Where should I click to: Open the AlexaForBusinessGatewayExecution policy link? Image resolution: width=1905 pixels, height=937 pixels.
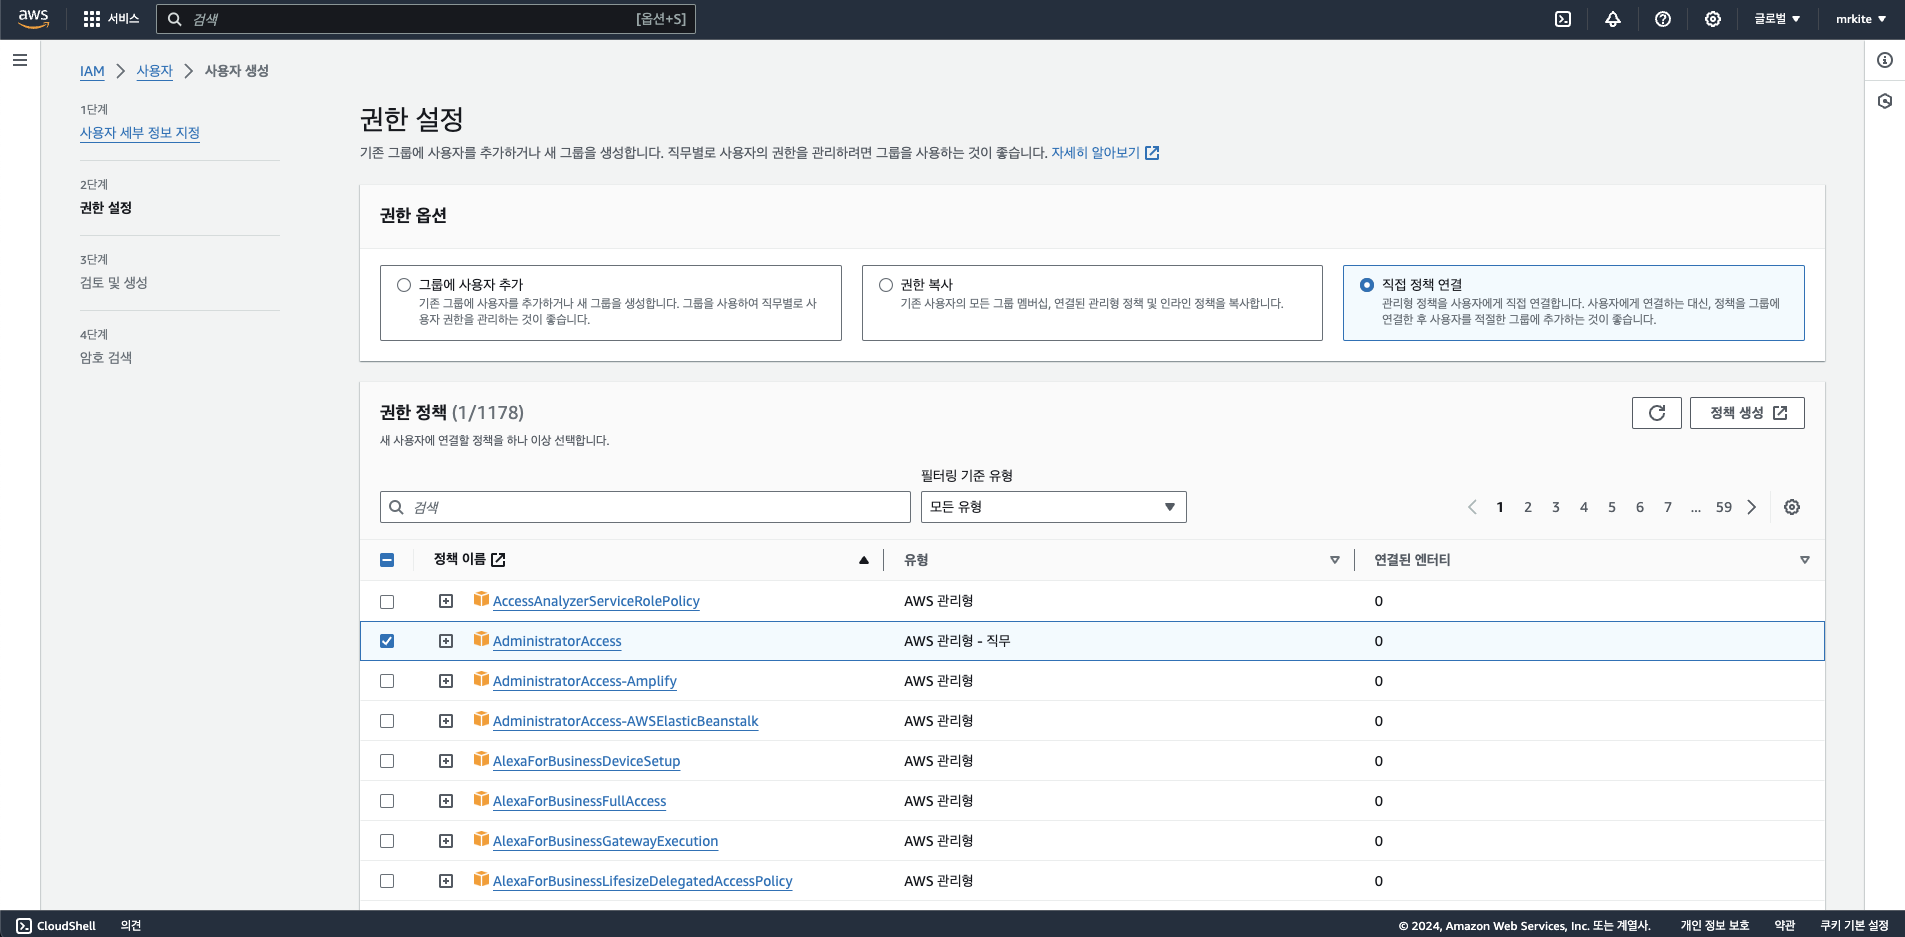point(605,841)
